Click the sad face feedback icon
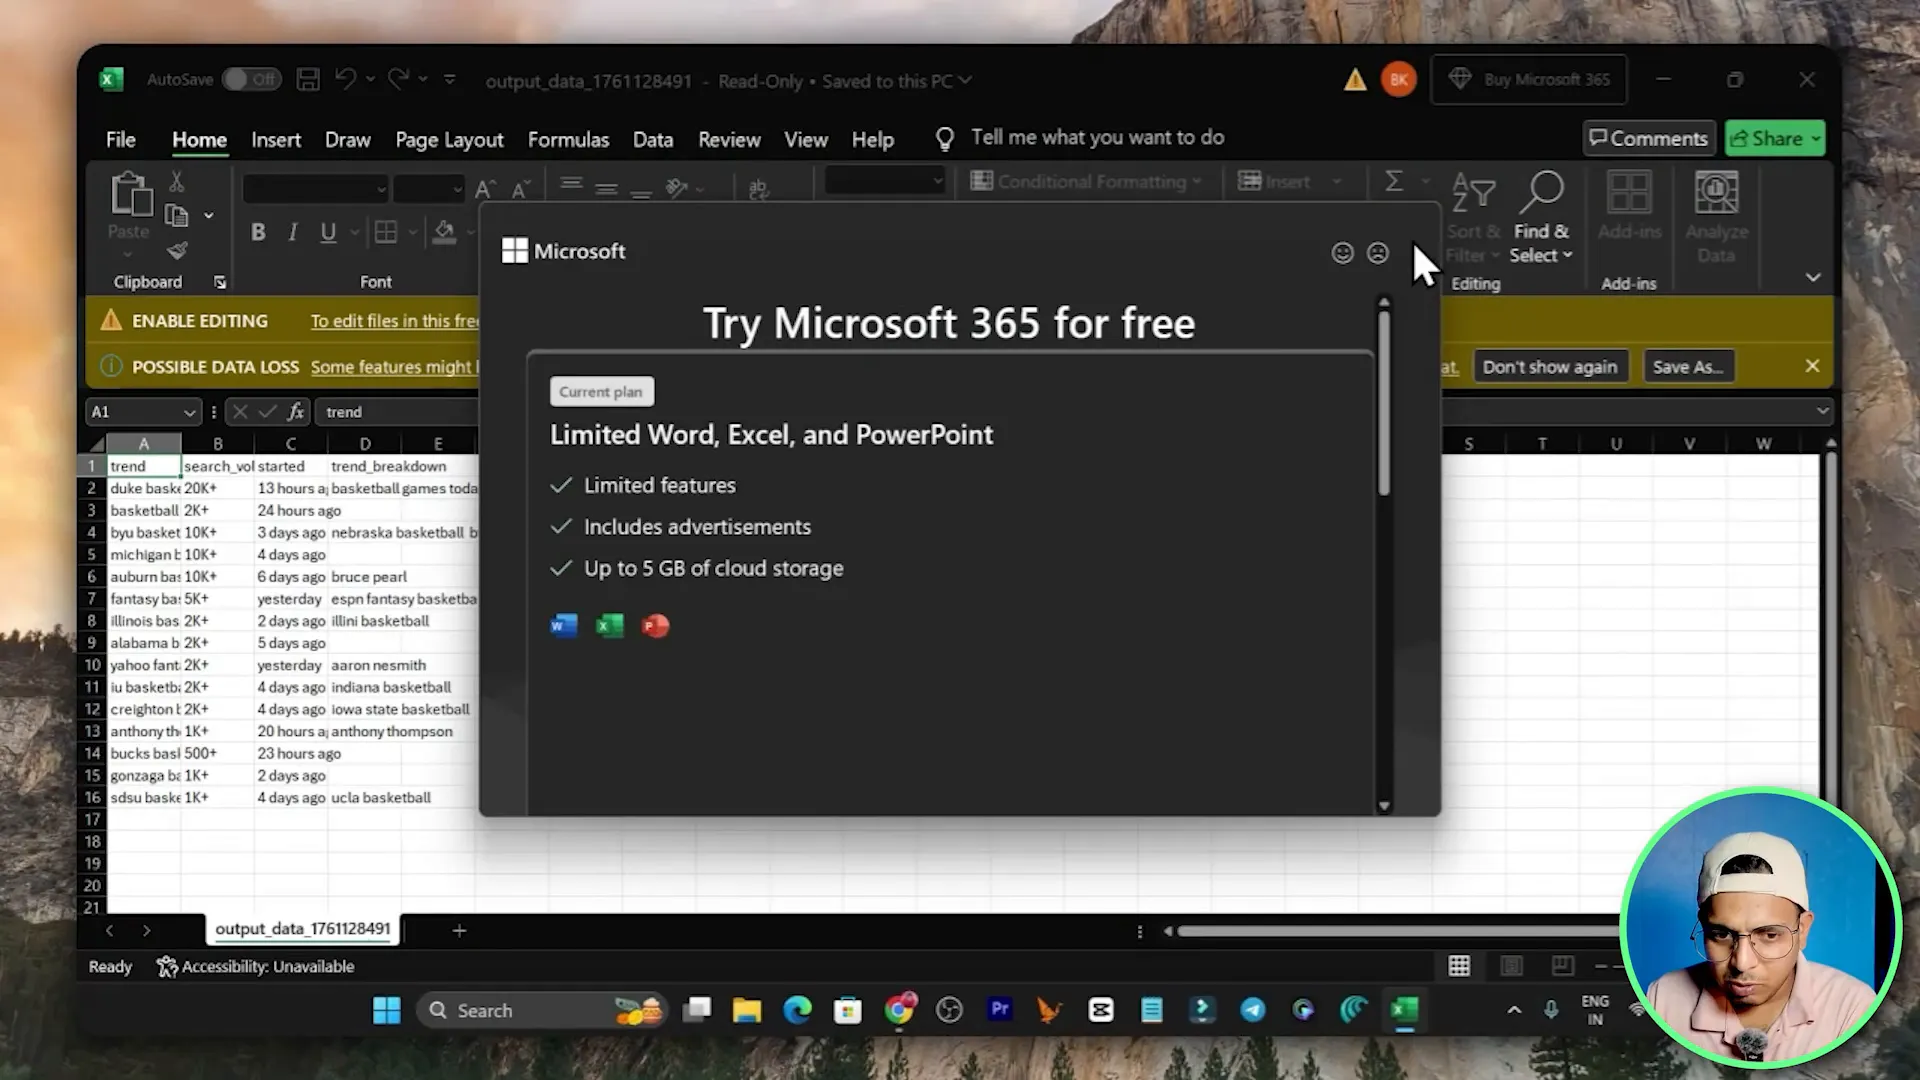The height and width of the screenshot is (1080, 1920). [x=1378, y=253]
